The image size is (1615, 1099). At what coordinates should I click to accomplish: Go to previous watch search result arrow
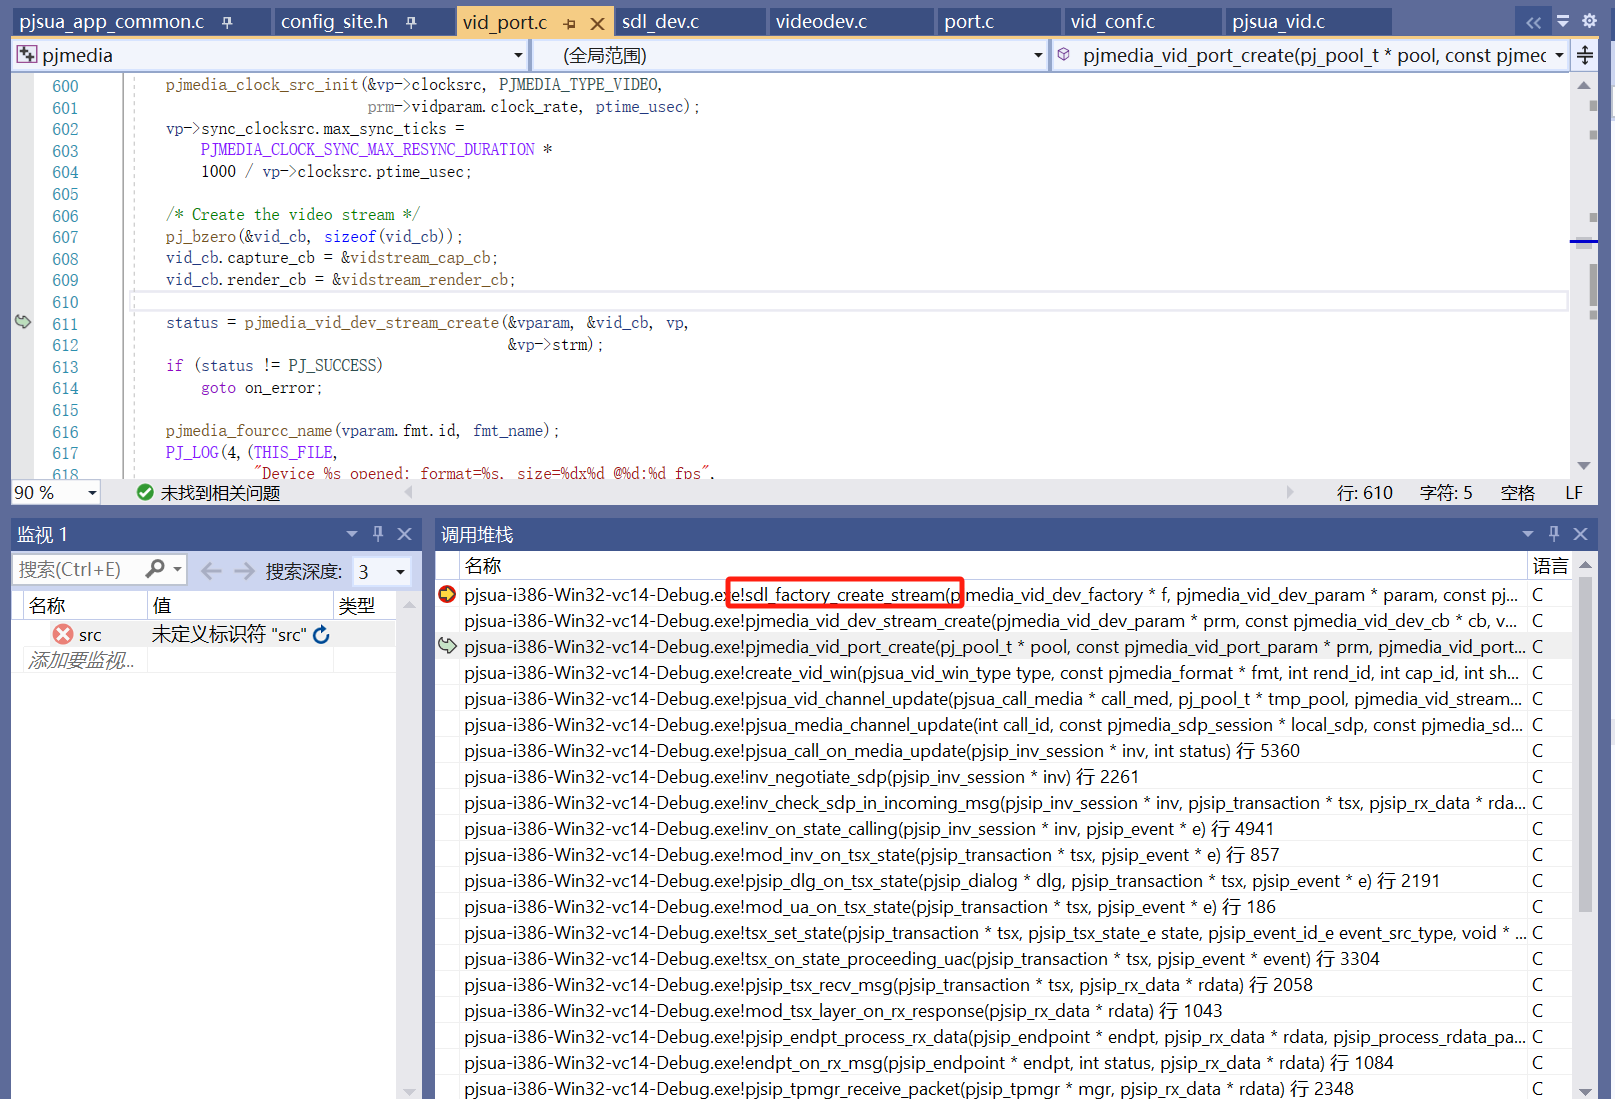pos(211,571)
